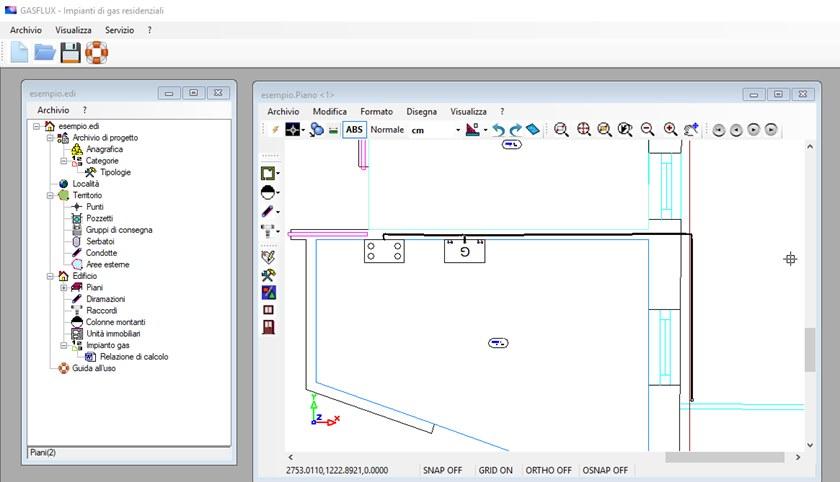Screen dimensions: 840x482
Task: Click the Undo arrow icon
Action: coord(497,129)
